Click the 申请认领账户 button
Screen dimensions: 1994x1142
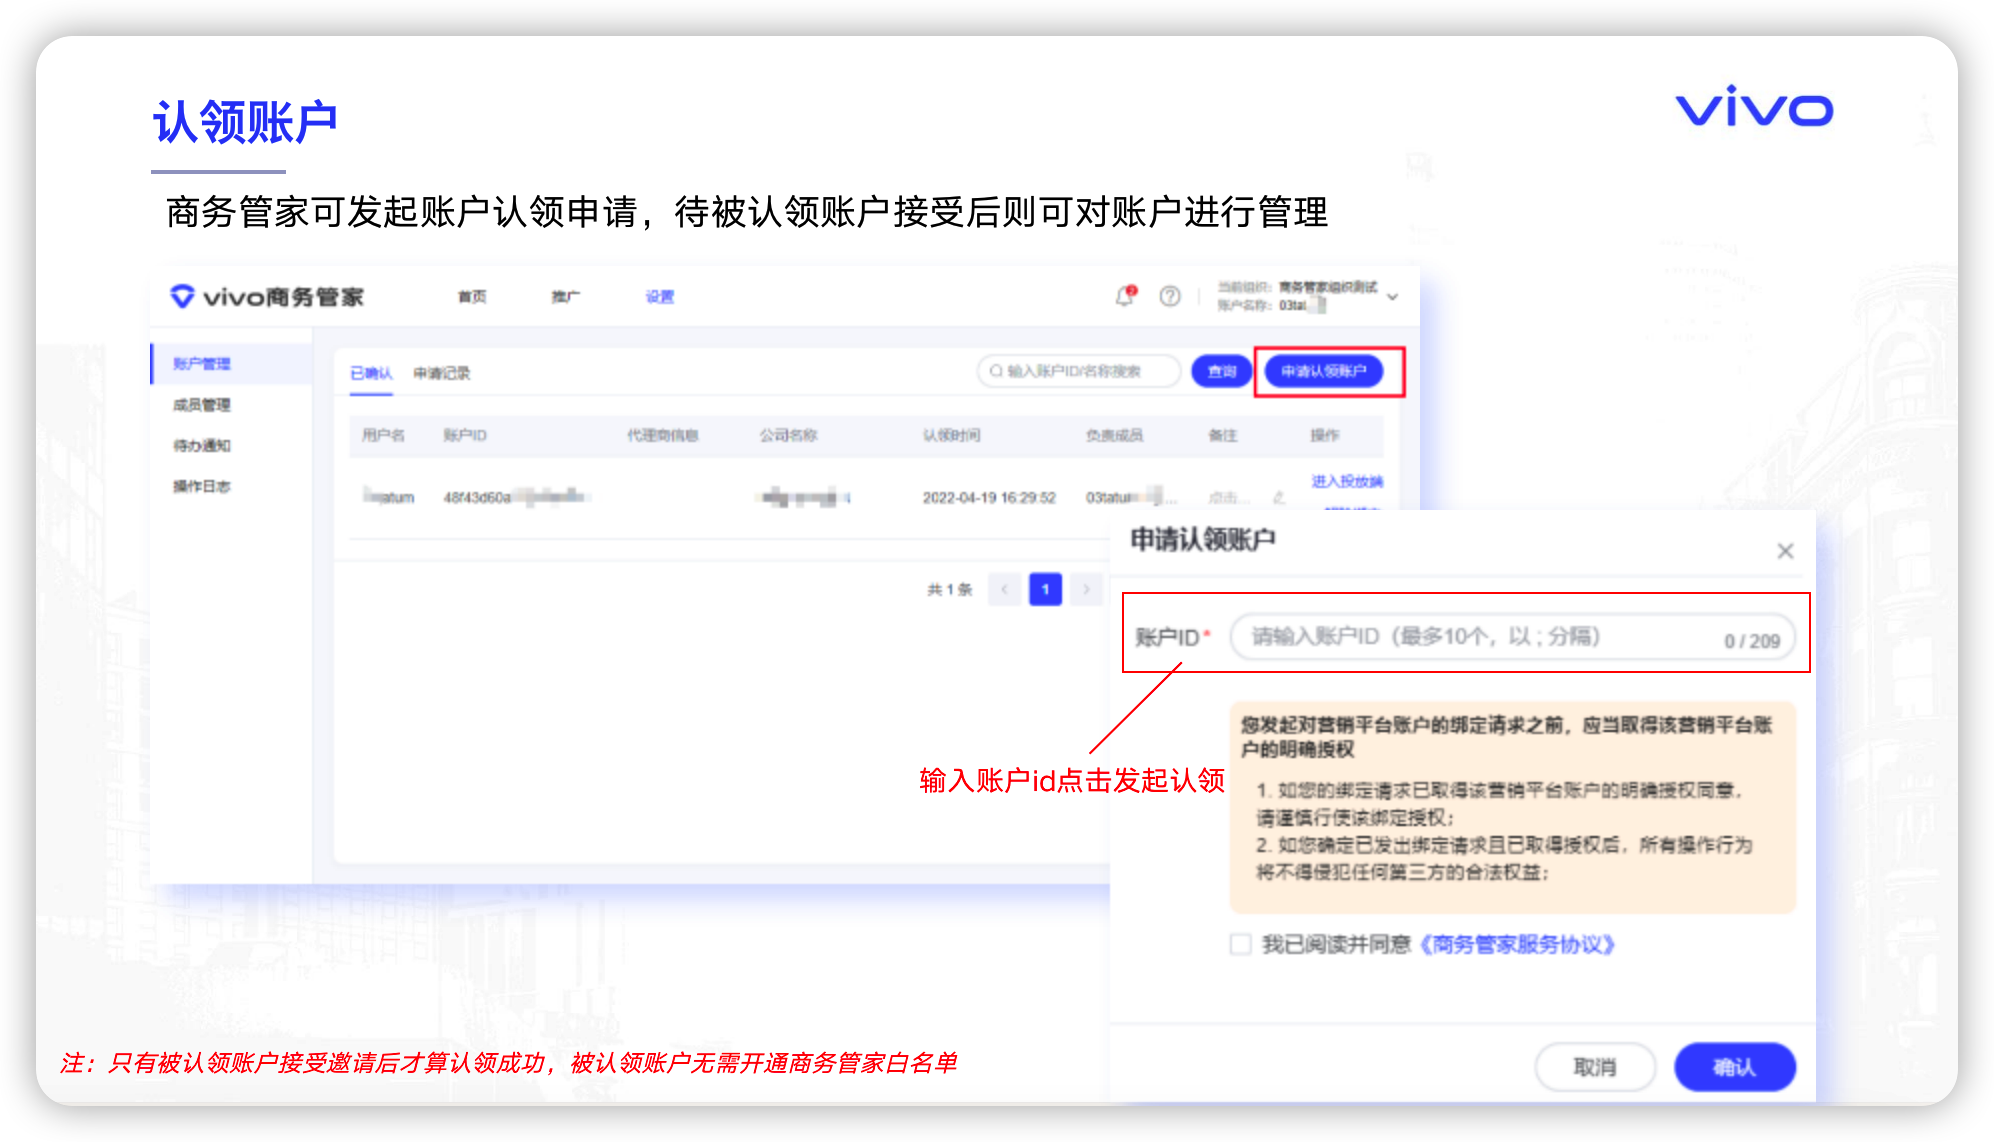pos(1323,371)
